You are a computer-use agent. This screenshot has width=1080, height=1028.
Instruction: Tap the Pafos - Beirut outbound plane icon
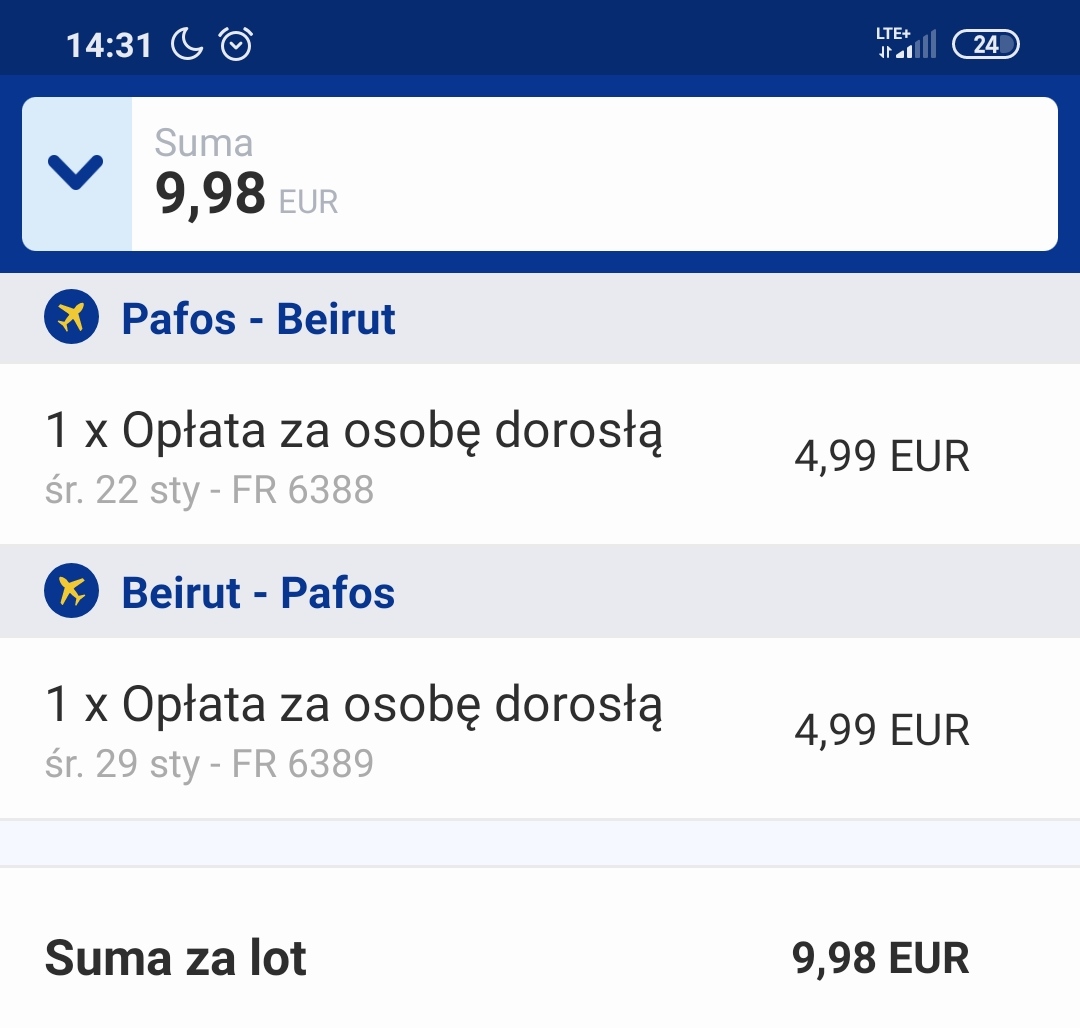pos(72,317)
